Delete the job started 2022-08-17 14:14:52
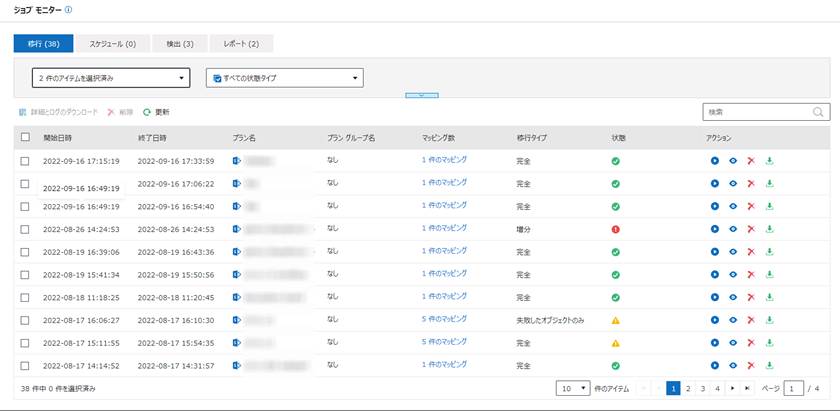The image size is (840, 411). (x=751, y=365)
